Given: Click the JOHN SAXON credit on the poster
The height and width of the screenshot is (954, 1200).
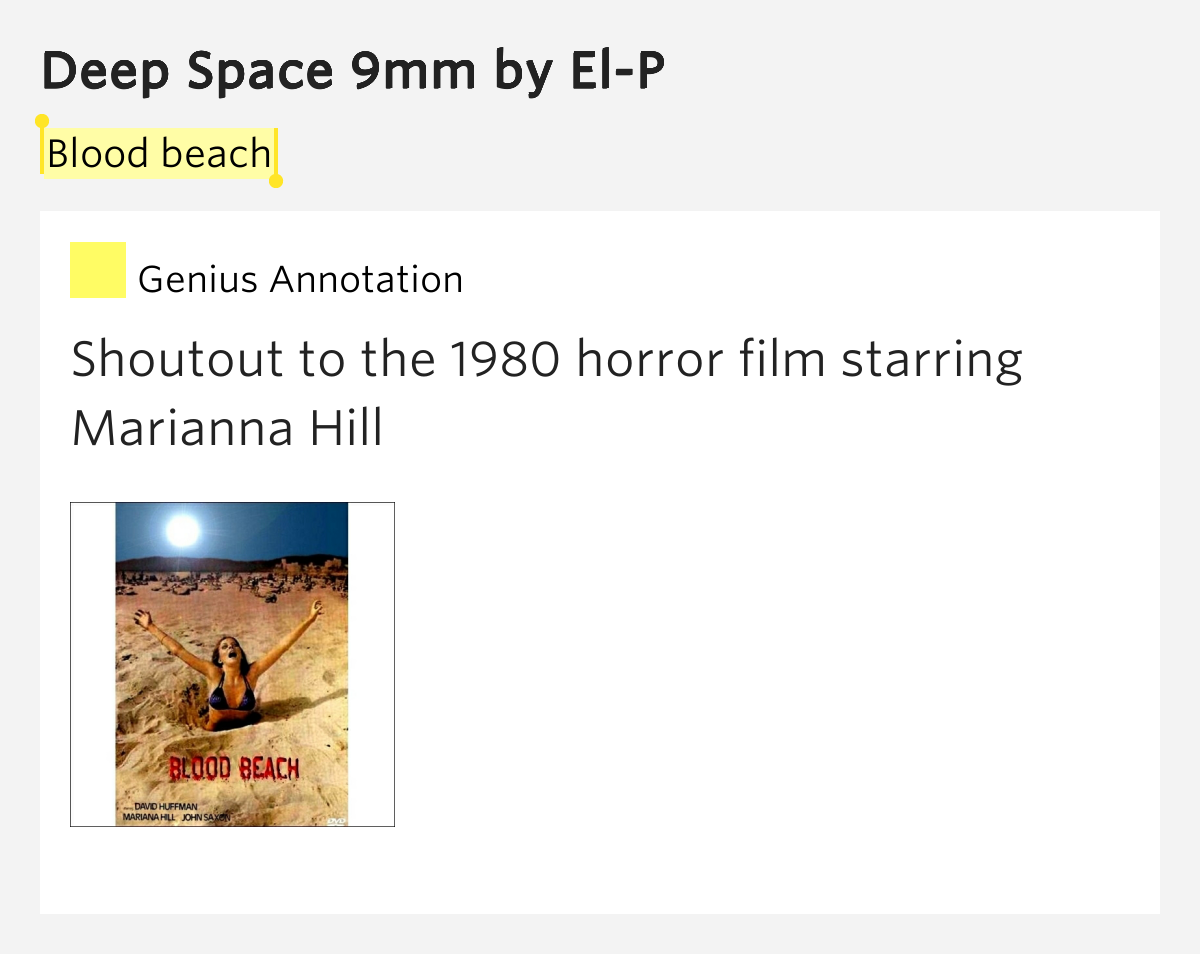Looking at the screenshot, I should tap(206, 818).
